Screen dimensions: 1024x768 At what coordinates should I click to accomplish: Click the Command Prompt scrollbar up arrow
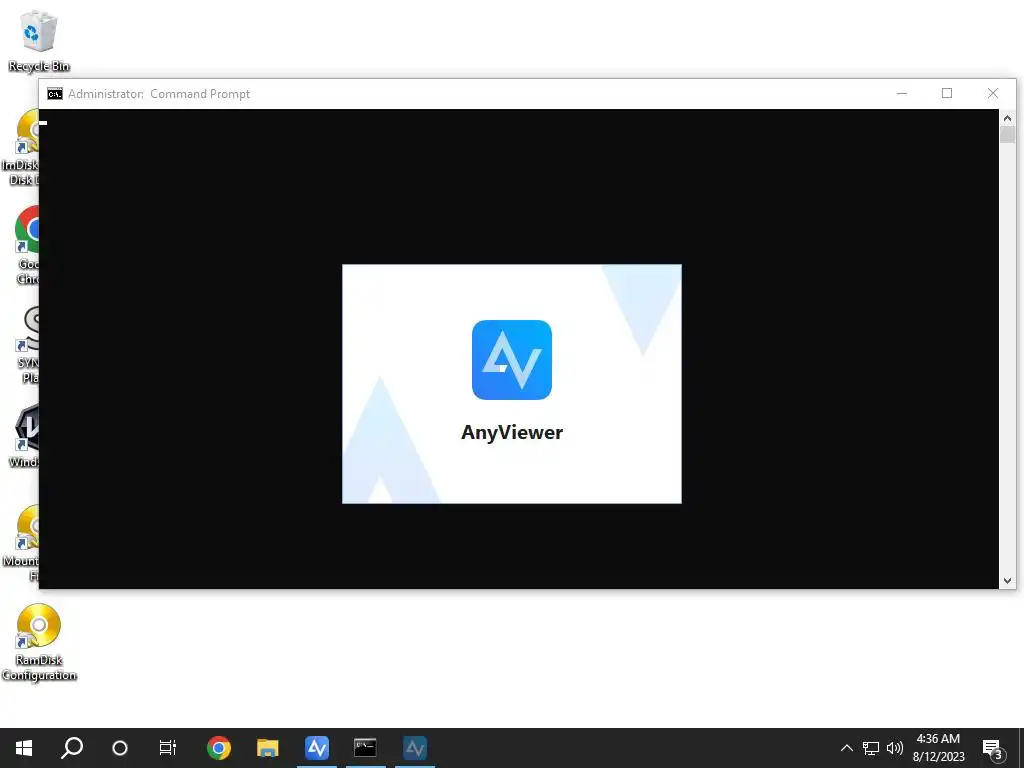click(x=1007, y=118)
